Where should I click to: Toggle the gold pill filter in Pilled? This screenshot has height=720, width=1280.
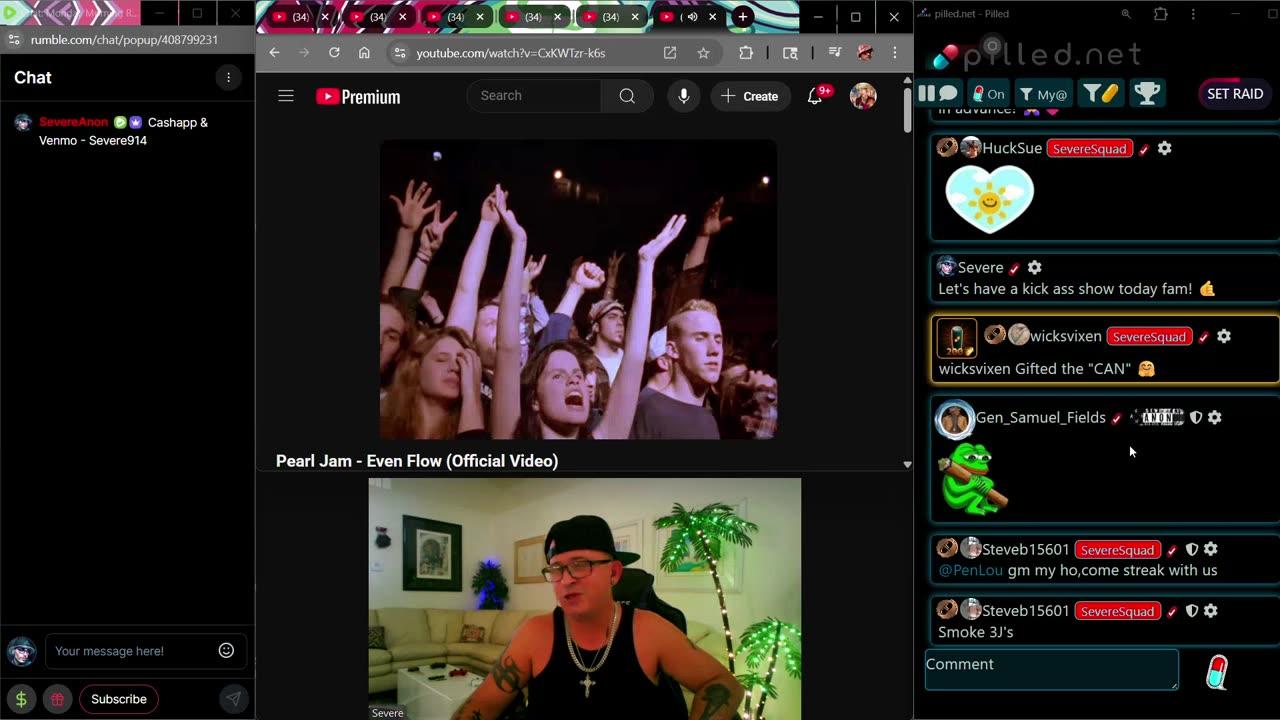point(1101,93)
